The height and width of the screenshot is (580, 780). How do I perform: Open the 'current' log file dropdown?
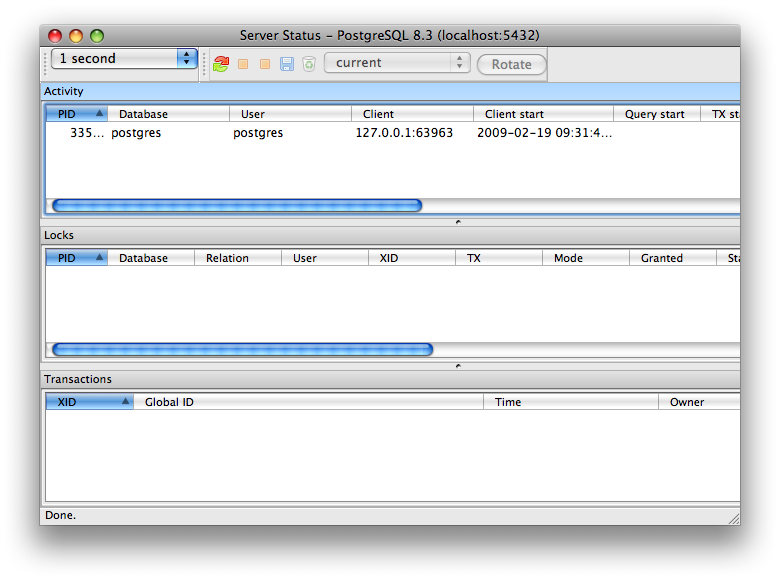click(396, 62)
